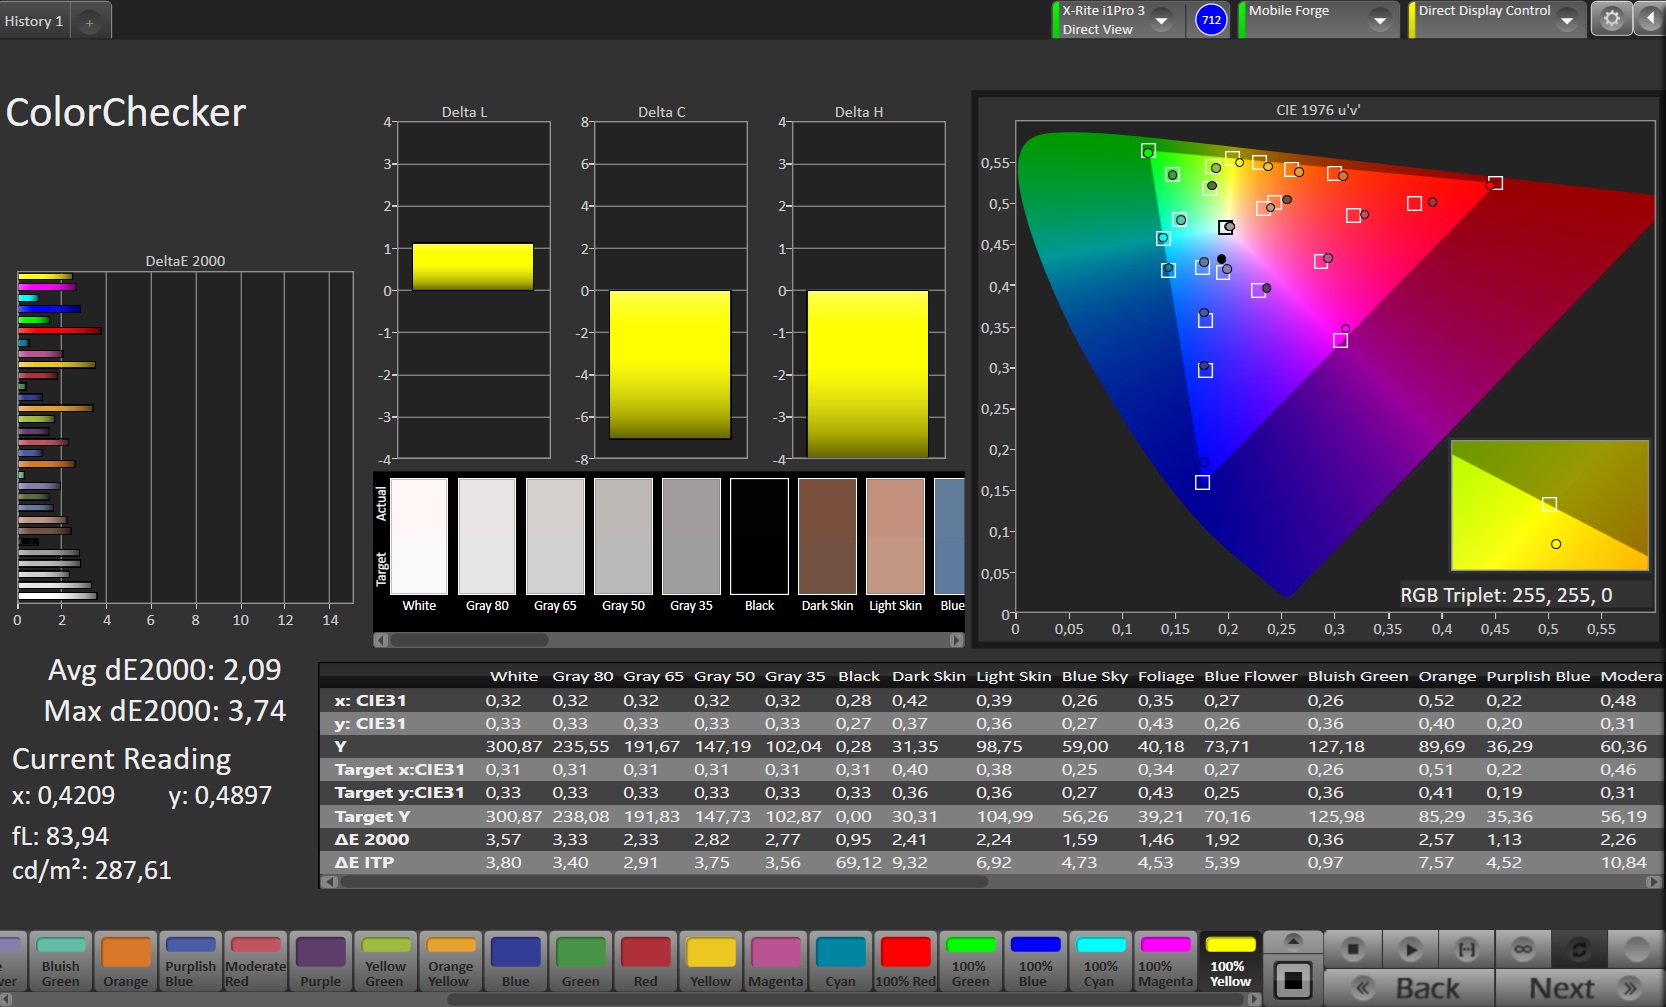1666x1007 pixels.
Task: Add a new history tab
Action: (x=89, y=22)
